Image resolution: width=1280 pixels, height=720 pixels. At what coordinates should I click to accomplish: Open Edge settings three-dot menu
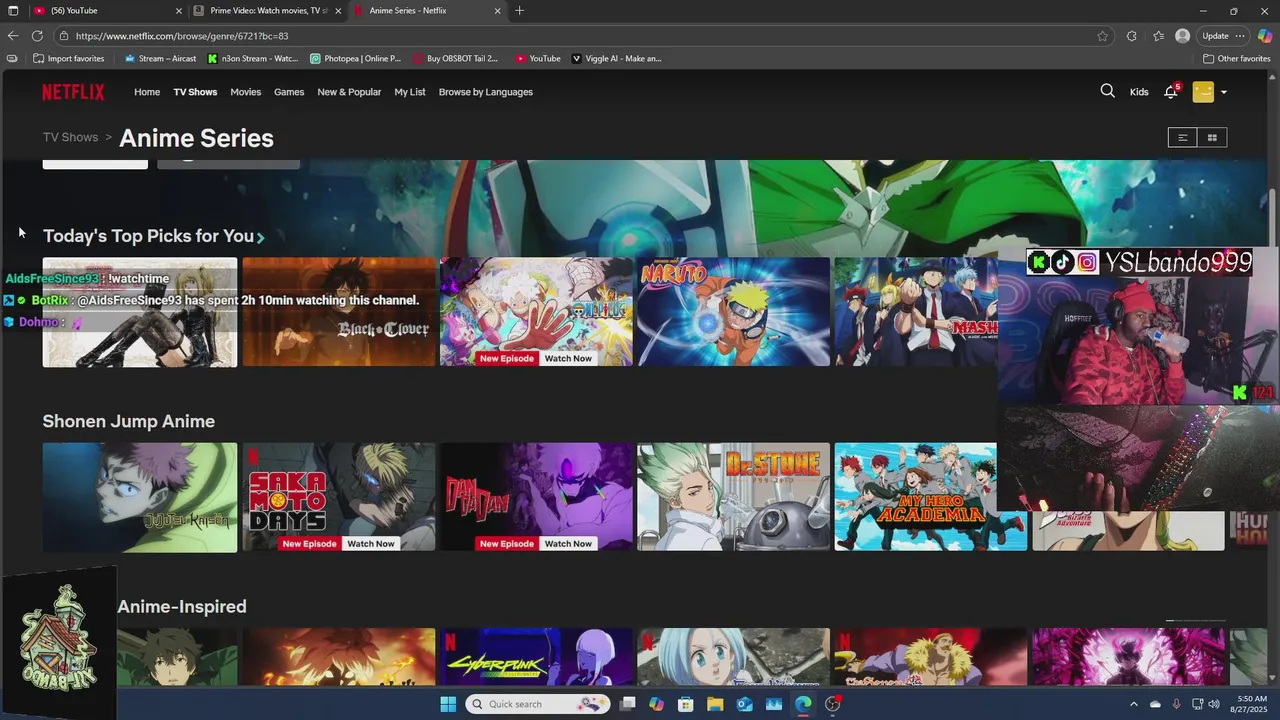[x=1240, y=36]
